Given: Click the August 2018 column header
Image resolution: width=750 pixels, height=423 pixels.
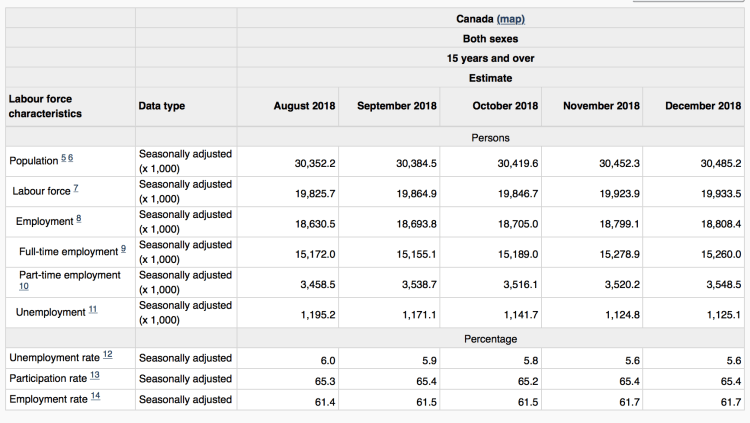Looking at the screenshot, I should click(x=304, y=106).
